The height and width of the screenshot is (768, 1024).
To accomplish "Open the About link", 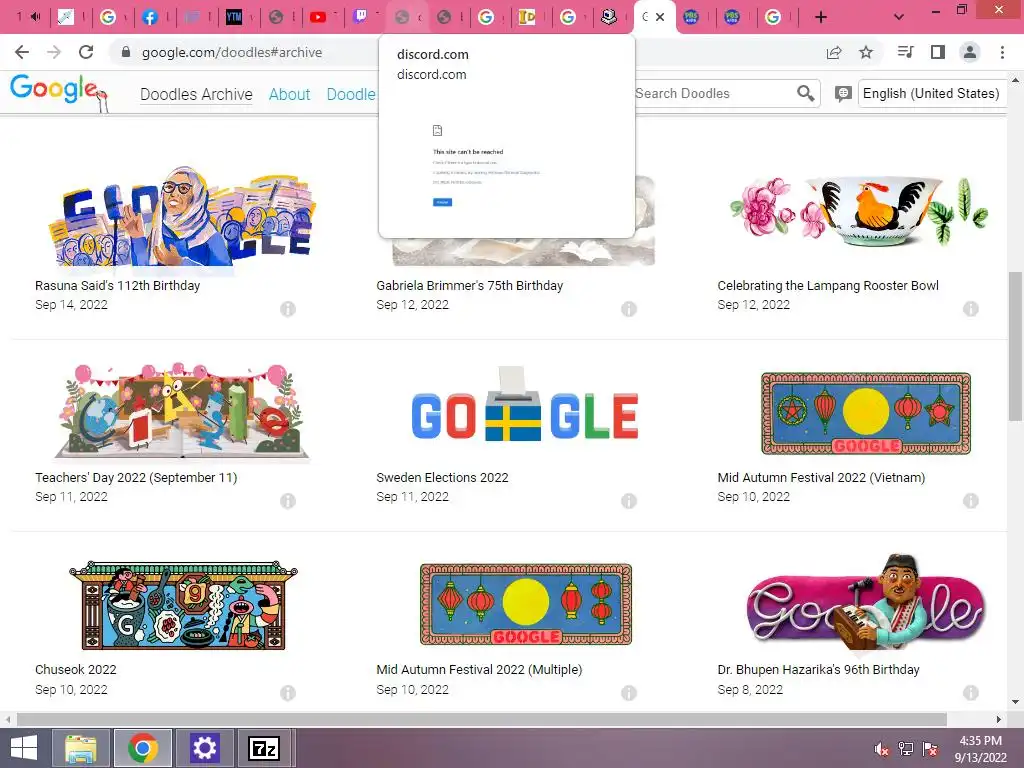I will (x=289, y=94).
